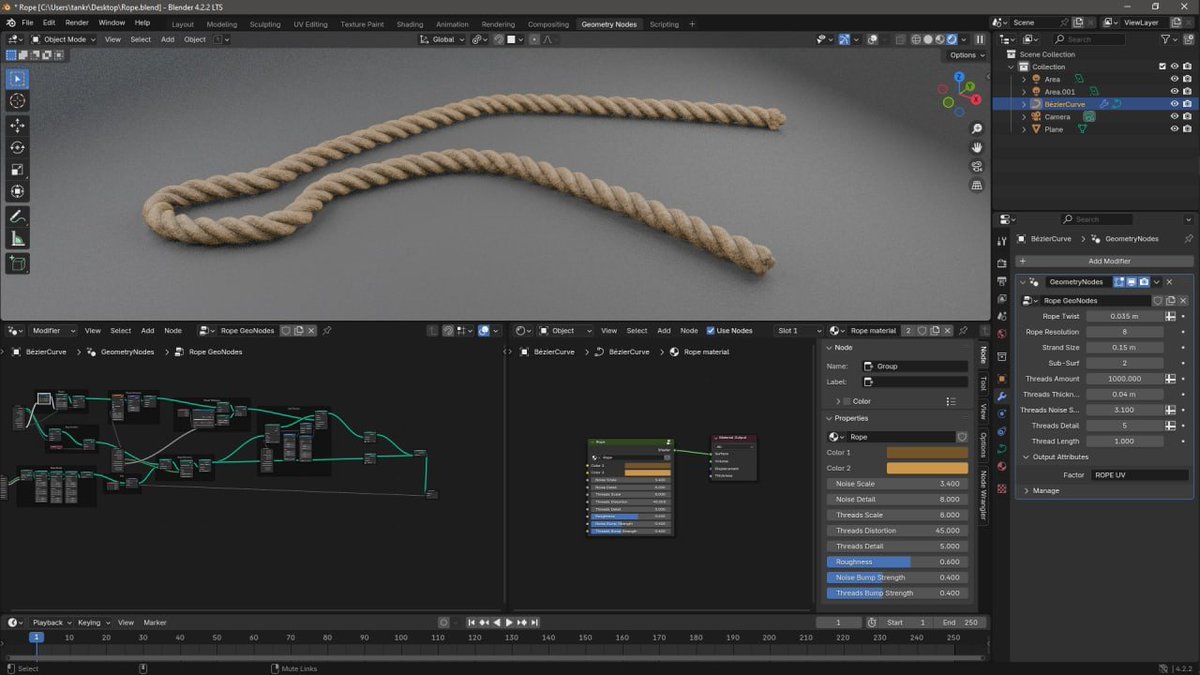Select the Move tool in the viewport toolbar

click(16, 124)
